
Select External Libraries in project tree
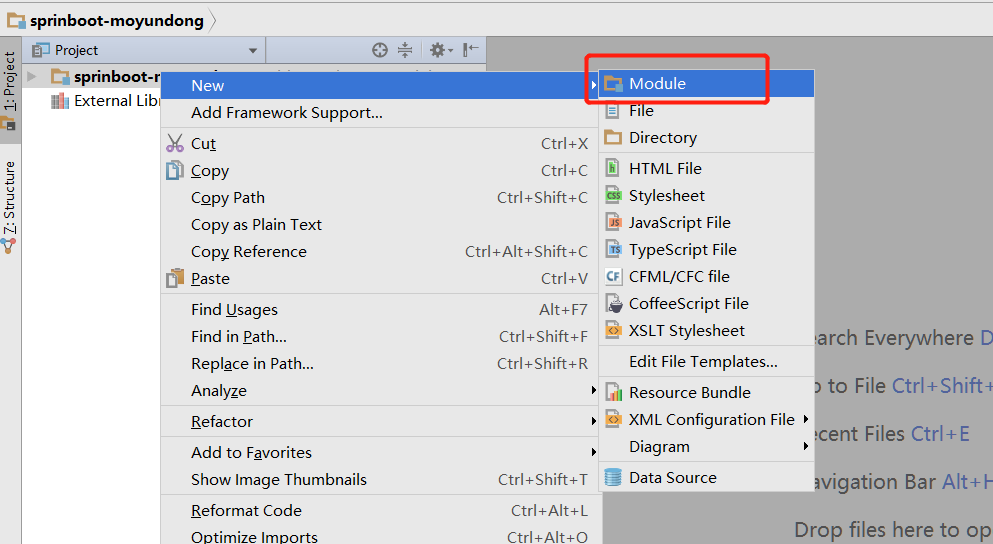click(115, 101)
